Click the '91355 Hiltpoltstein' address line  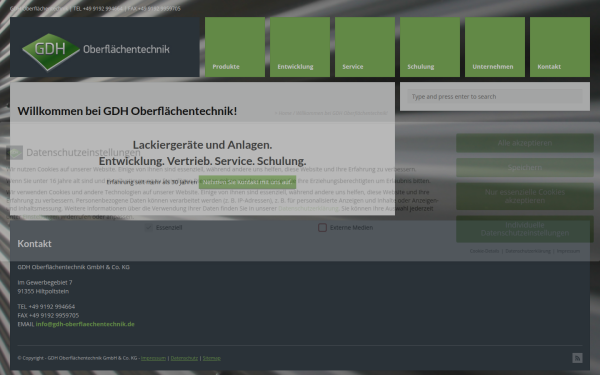pyautogui.click(x=43, y=291)
